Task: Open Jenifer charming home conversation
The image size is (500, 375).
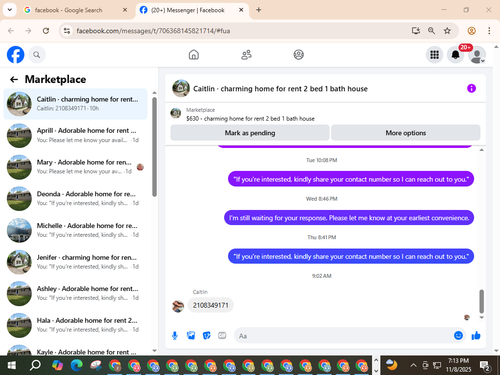Action: [x=75, y=262]
